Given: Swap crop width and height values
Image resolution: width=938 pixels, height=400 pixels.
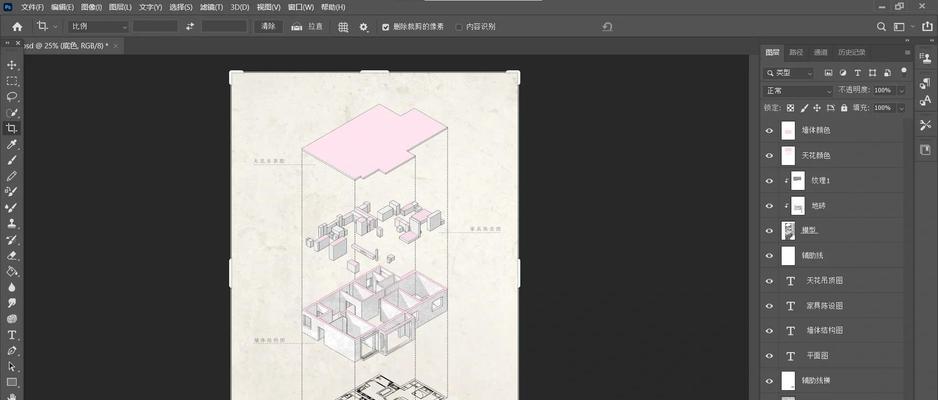Looking at the screenshot, I should tap(190, 26).
